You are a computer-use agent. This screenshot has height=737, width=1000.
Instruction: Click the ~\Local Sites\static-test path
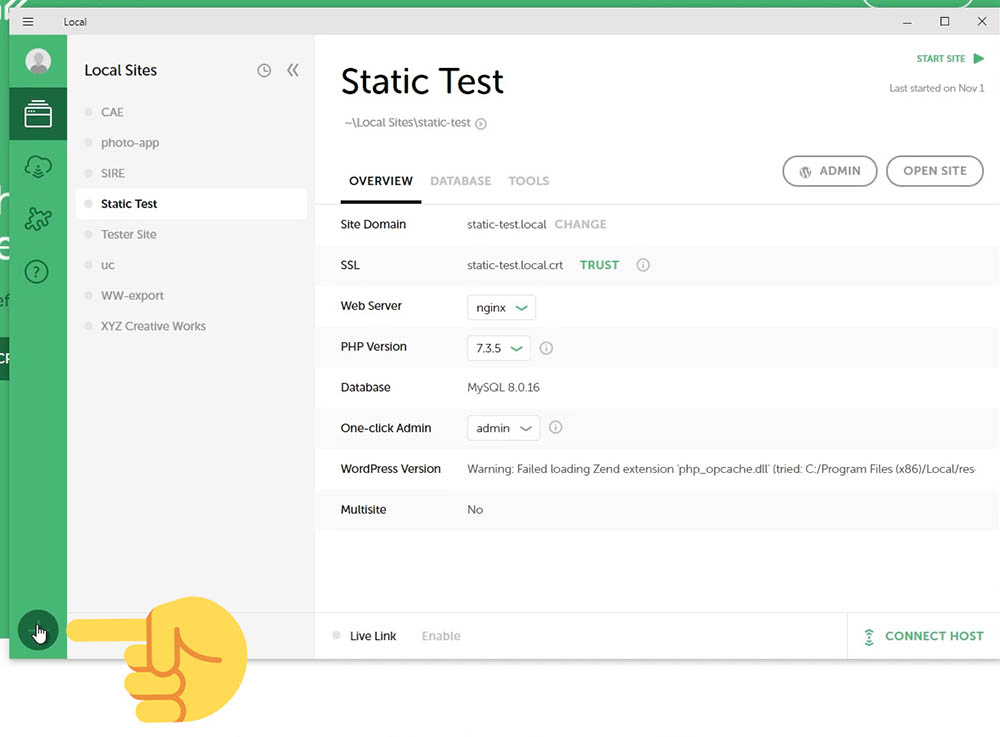pyautogui.click(x=408, y=122)
